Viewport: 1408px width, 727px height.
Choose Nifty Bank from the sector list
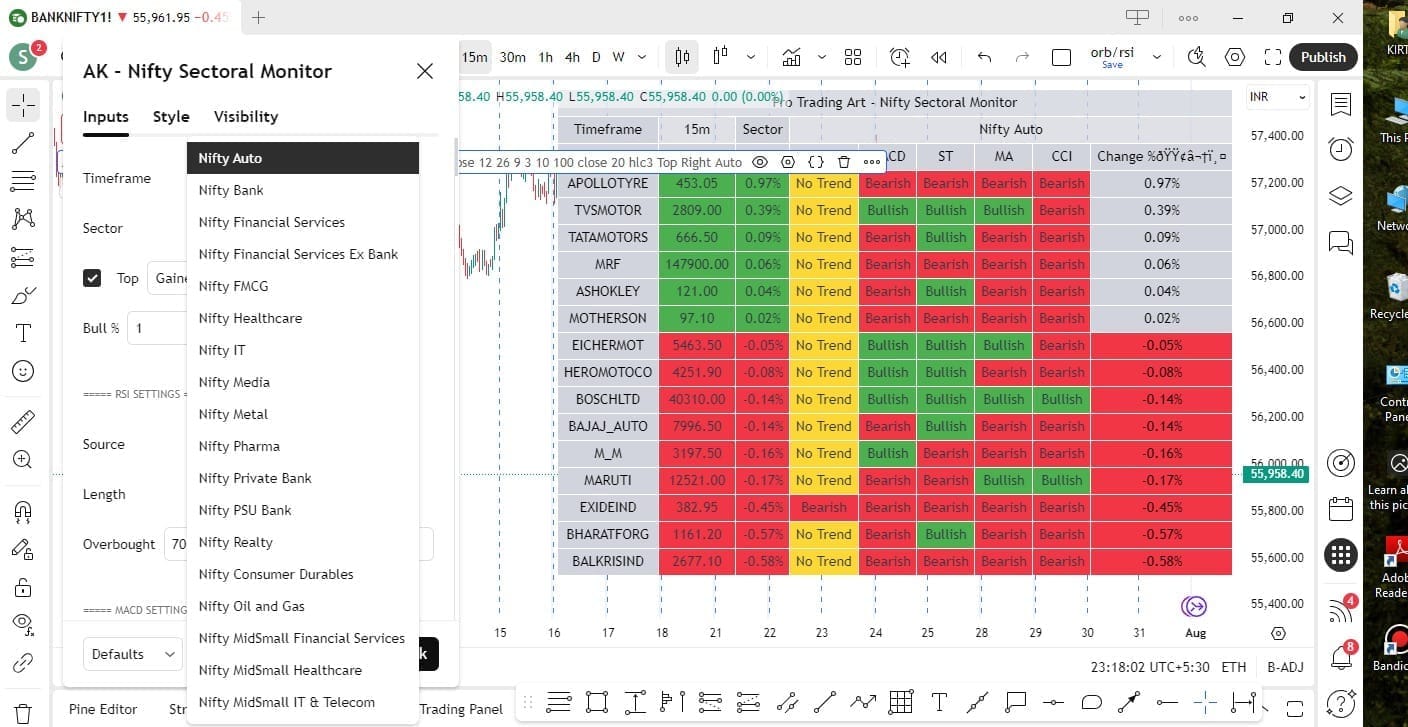tap(303, 190)
